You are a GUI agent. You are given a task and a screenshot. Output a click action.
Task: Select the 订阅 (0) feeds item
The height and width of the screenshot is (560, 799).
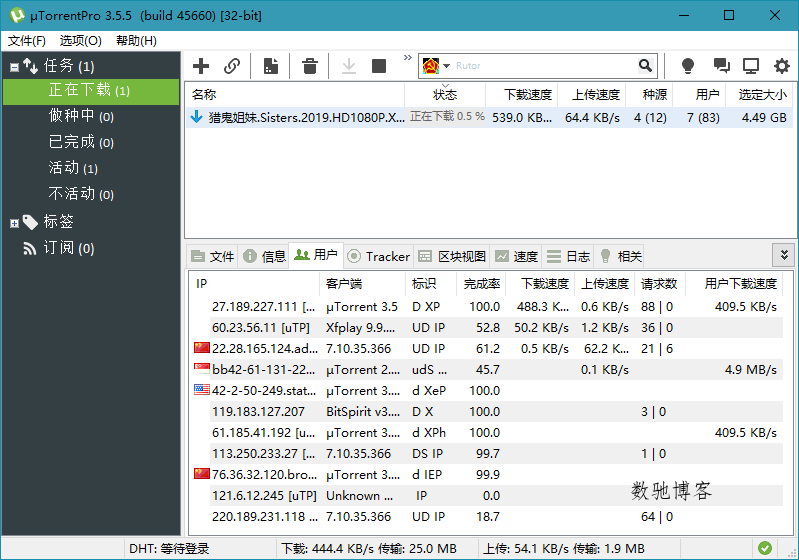tap(69, 248)
